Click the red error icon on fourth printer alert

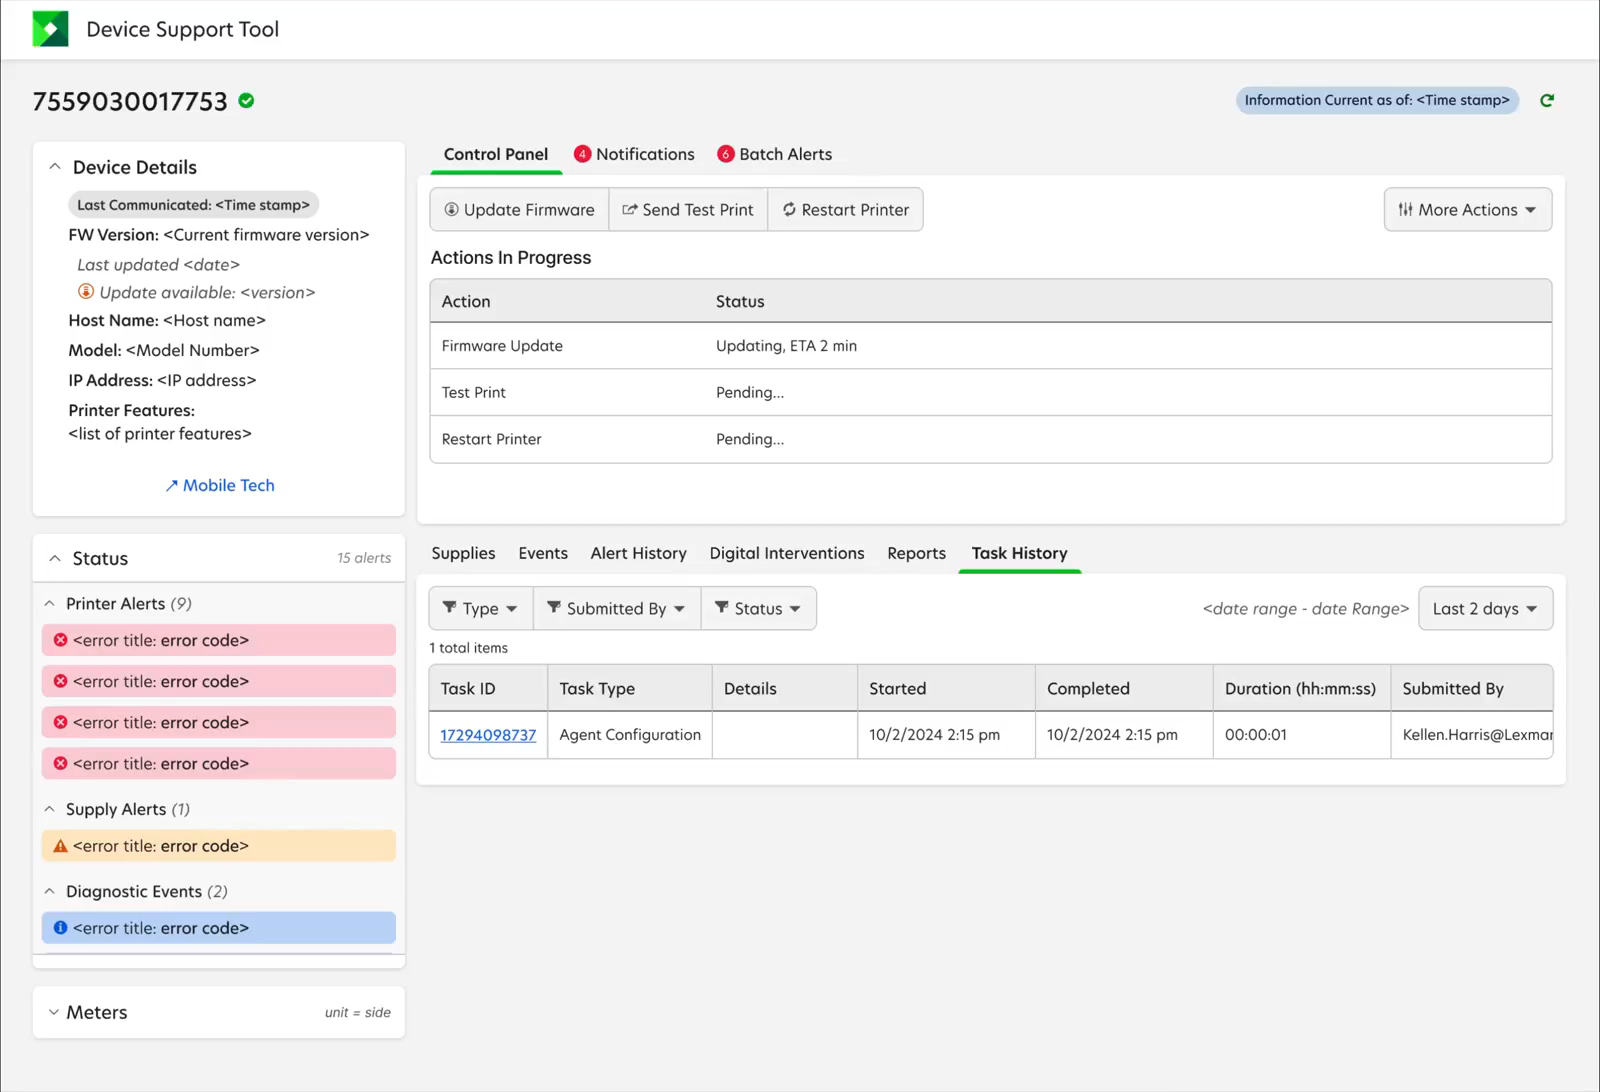point(60,763)
